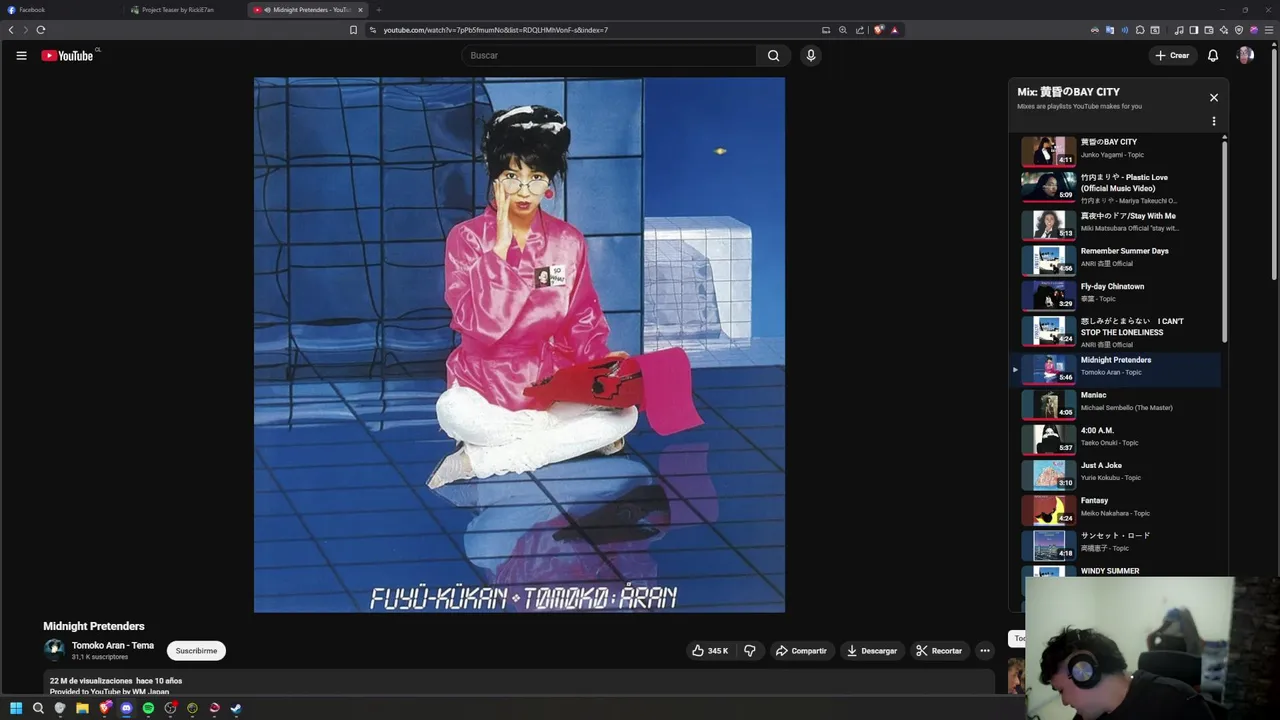Viewport: 1280px width, 720px height.
Task: Open more actions ellipsis under video
Action: (x=985, y=651)
